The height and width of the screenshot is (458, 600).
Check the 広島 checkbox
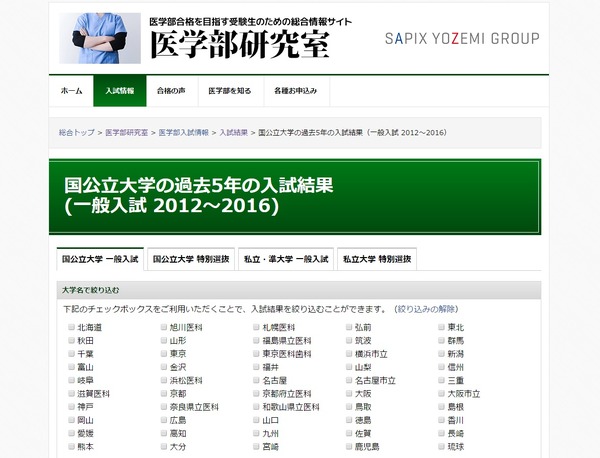pos(164,420)
